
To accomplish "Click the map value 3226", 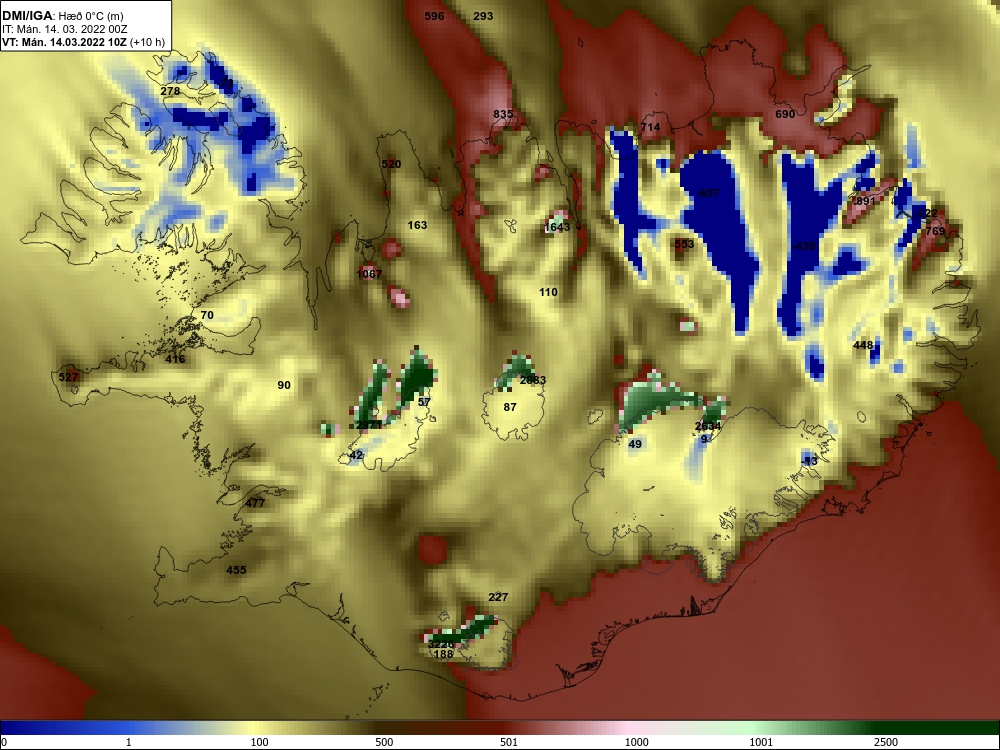I will (441, 645).
